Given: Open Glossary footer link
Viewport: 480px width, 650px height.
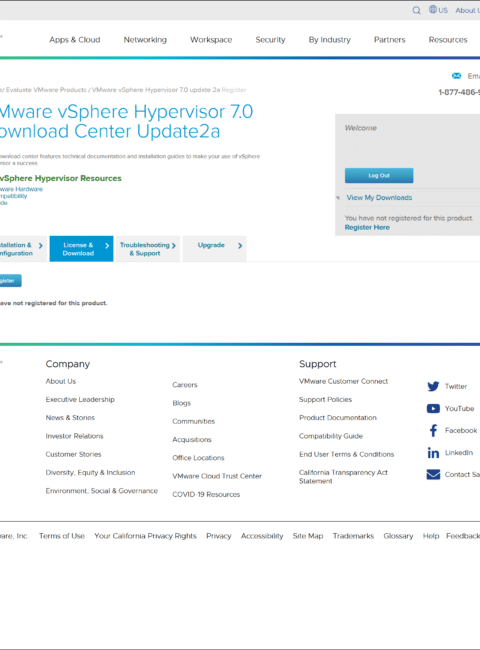Looking at the screenshot, I should point(398,536).
